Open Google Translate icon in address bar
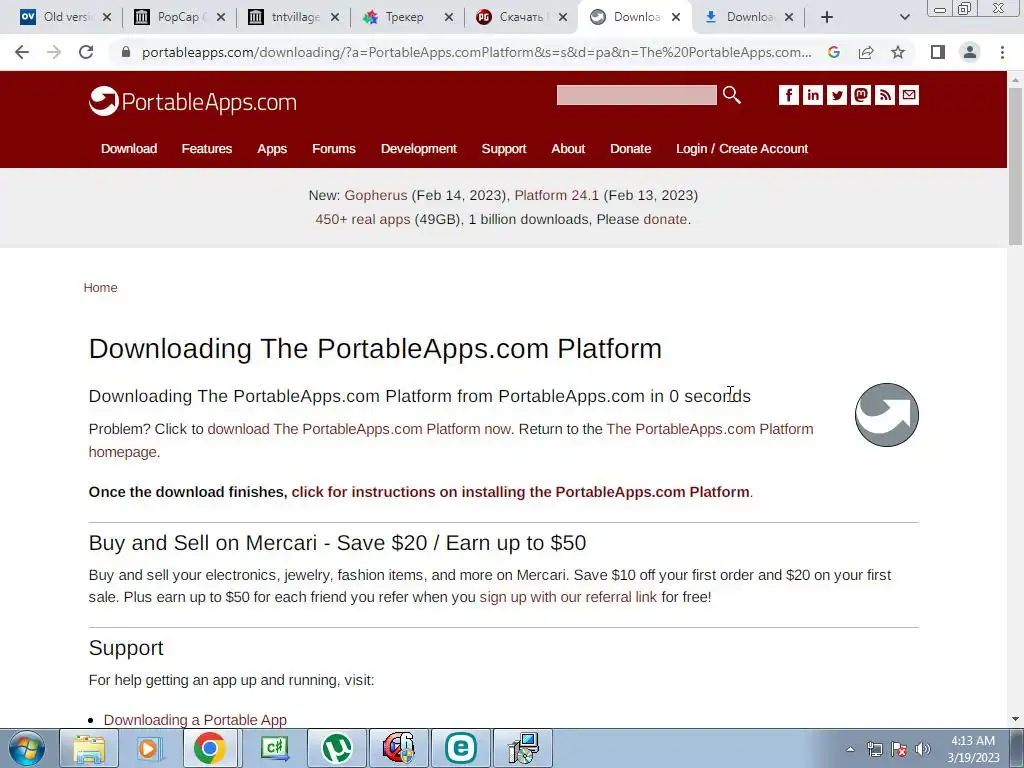The width and height of the screenshot is (1024, 768). point(834,52)
